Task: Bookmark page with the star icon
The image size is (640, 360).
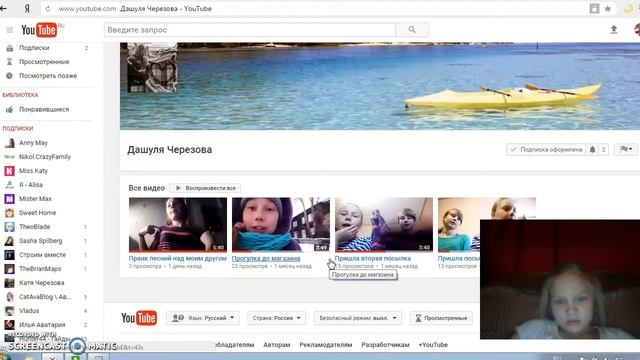Action: [x=608, y=9]
